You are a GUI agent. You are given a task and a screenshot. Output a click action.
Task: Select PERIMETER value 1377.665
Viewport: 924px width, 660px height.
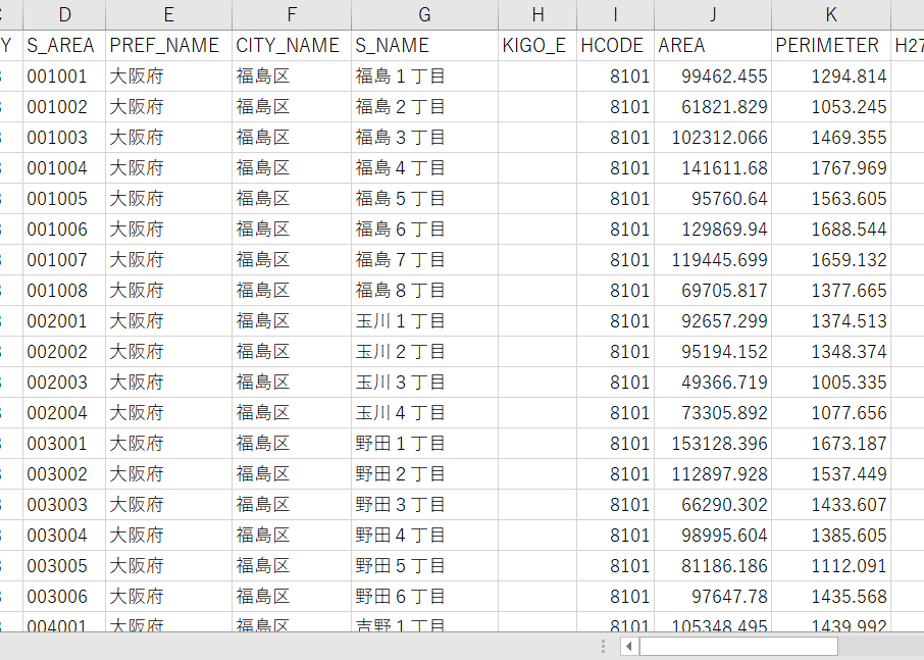pyautogui.click(x=831, y=291)
